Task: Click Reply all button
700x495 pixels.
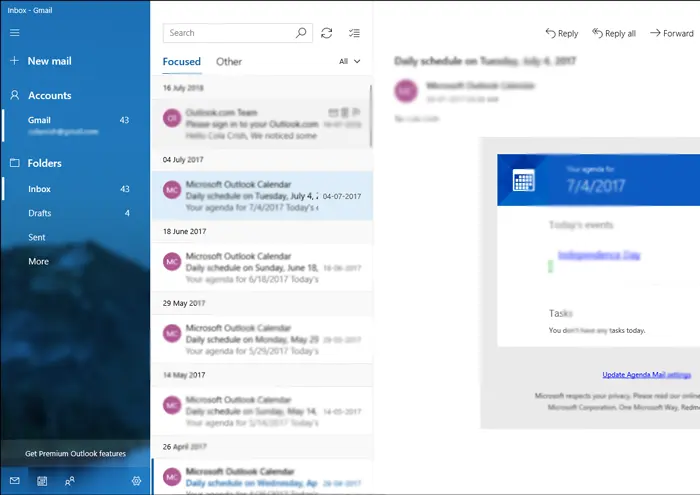Action: [614, 33]
